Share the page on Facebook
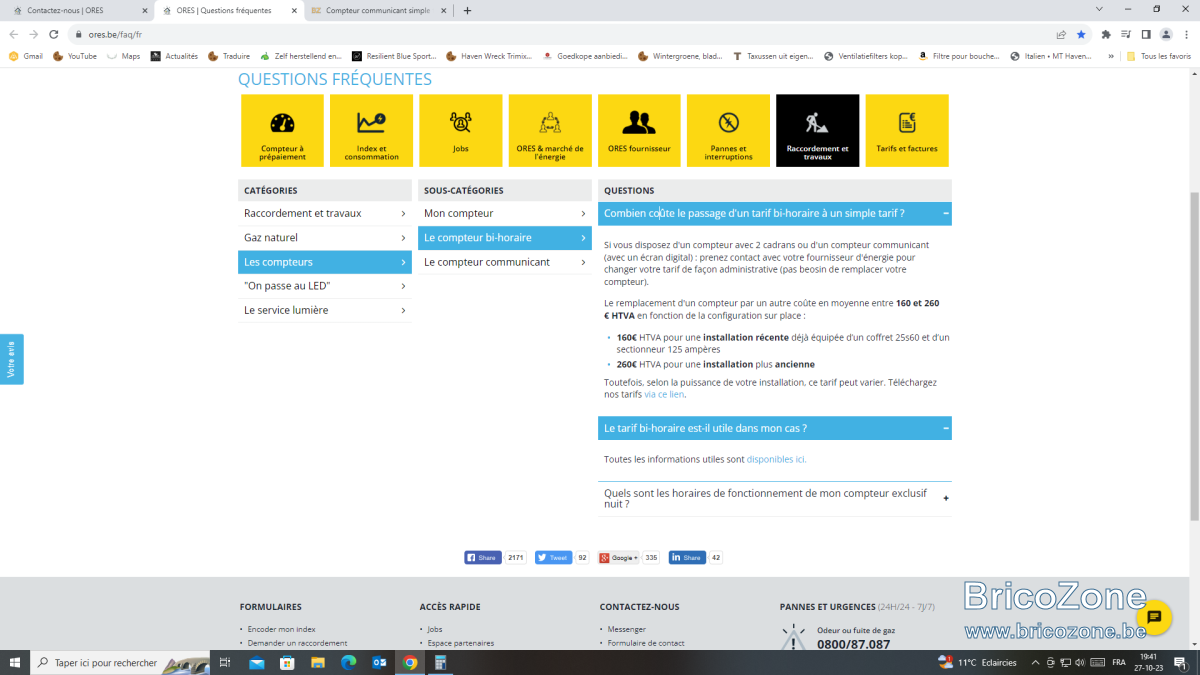 [483, 558]
